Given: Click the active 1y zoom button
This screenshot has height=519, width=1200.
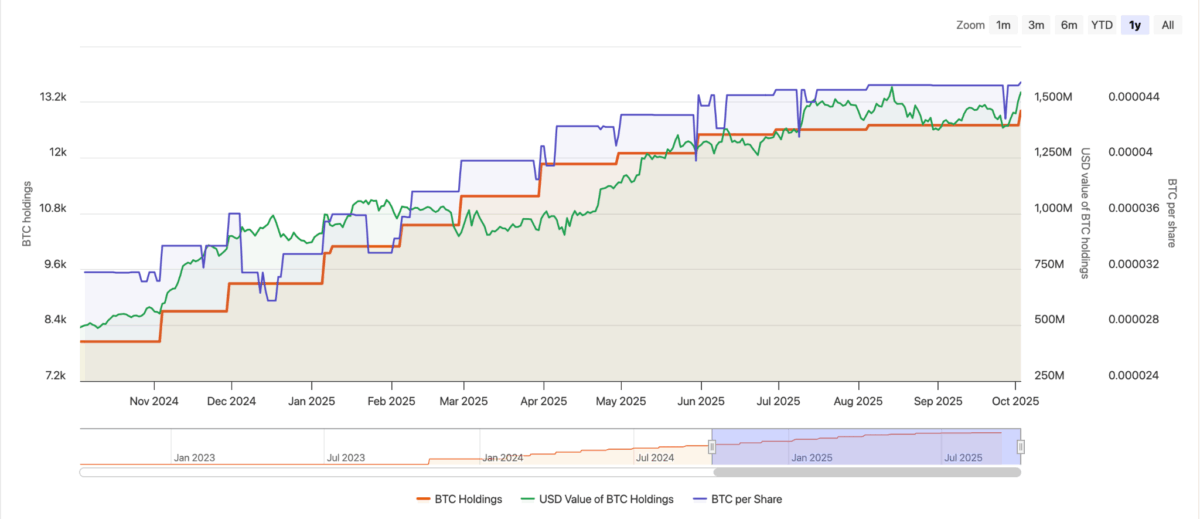Looking at the screenshot, I should pyautogui.click(x=1135, y=25).
